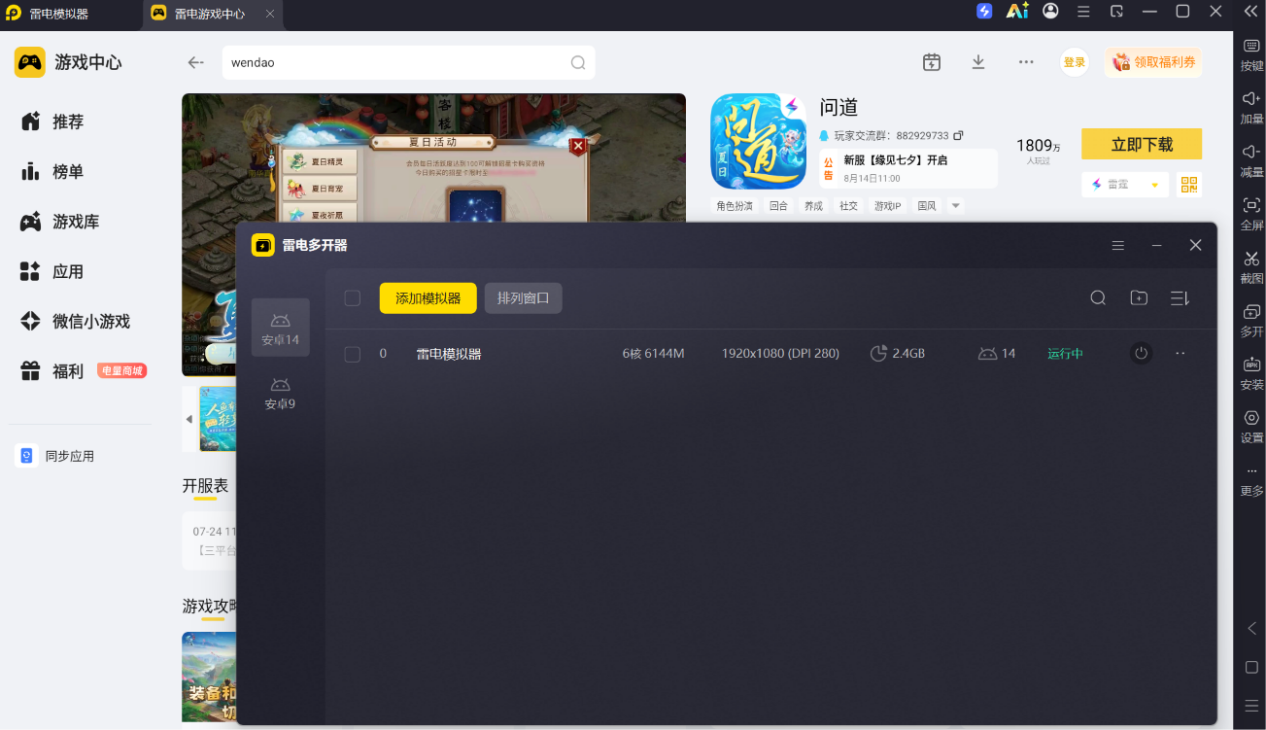The image size is (1266, 730).
Task: Collapse the right toolbar with the double chevron
Action: click(1251, 12)
